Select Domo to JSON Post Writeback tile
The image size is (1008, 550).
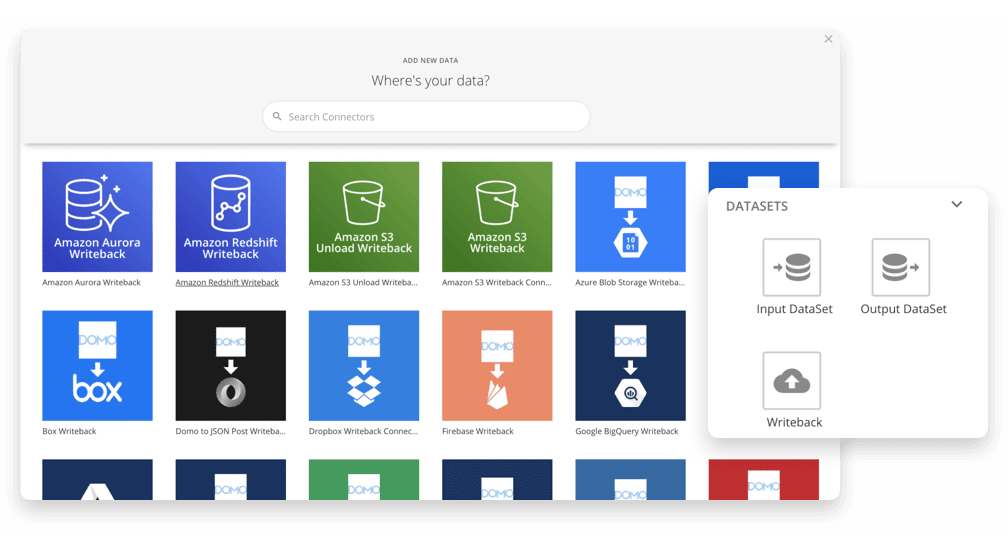click(x=230, y=366)
